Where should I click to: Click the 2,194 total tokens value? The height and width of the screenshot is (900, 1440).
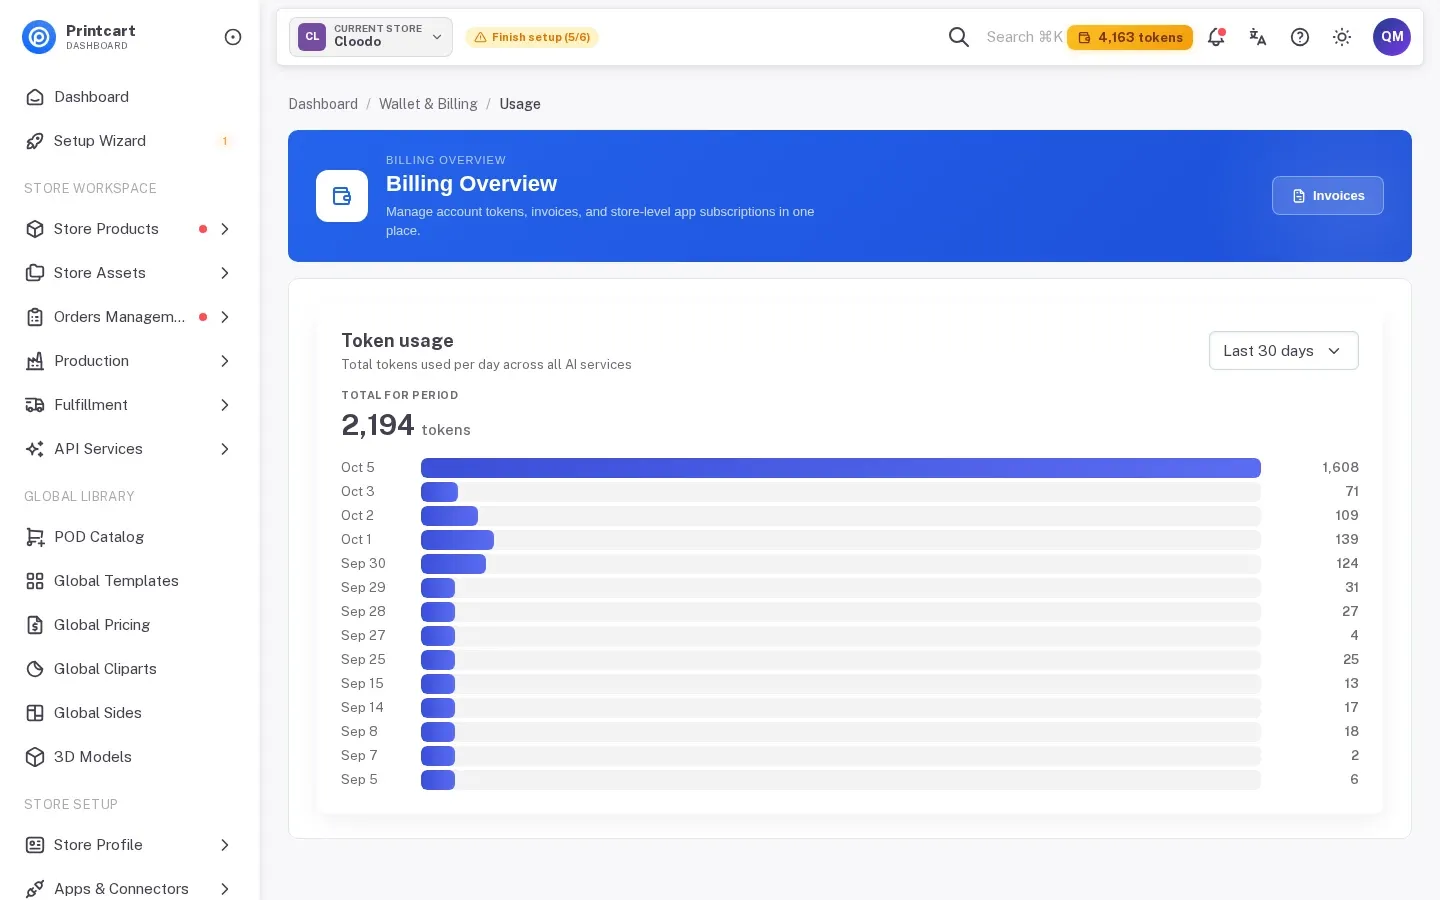pyautogui.click(x=378, y=426)
